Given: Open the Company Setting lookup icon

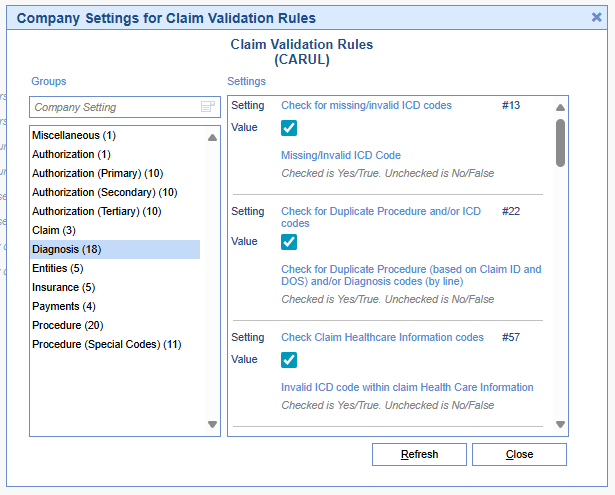Looking at the screenshot, I should (x=207, y=107).
